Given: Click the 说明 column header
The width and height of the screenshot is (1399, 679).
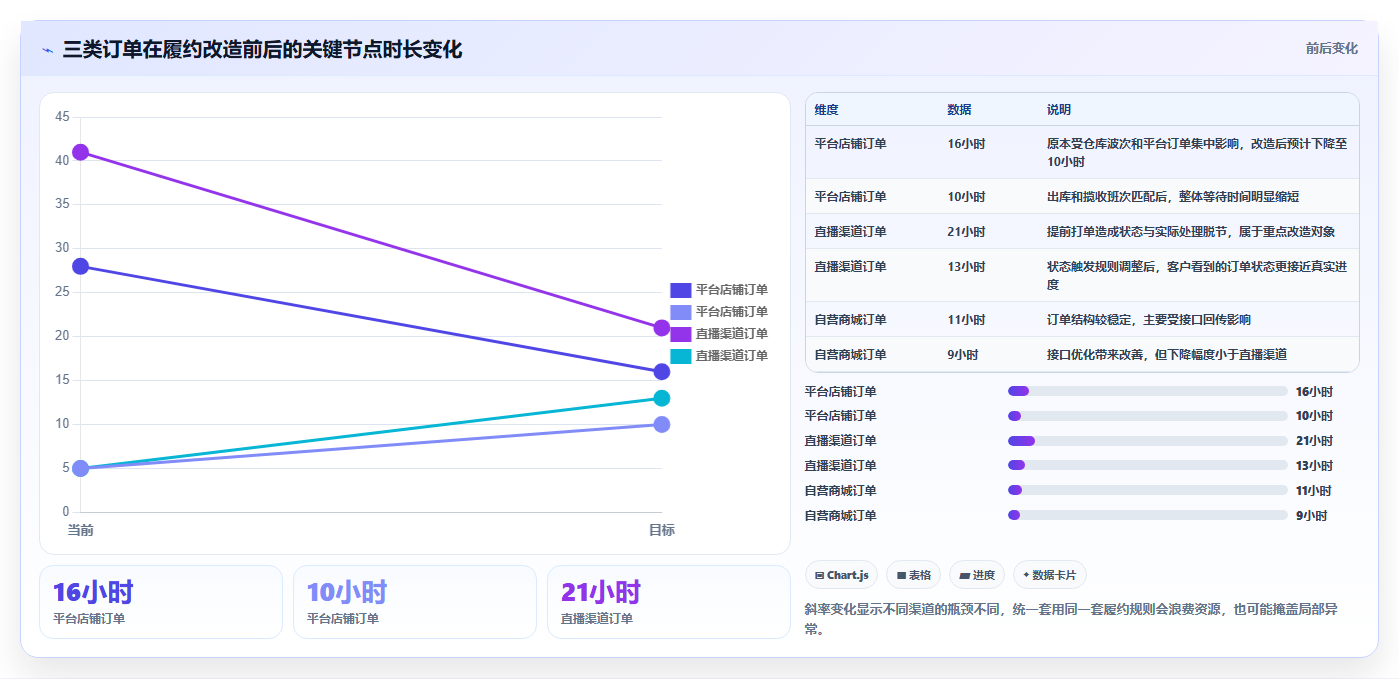Looking at the screenshot, I should pyautogui.click(x=1059, y=109).
